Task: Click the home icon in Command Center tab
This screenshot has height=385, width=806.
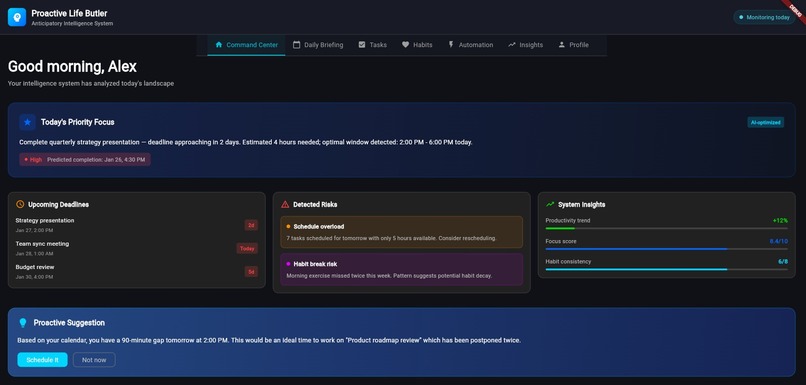Action: pos(218,45)
